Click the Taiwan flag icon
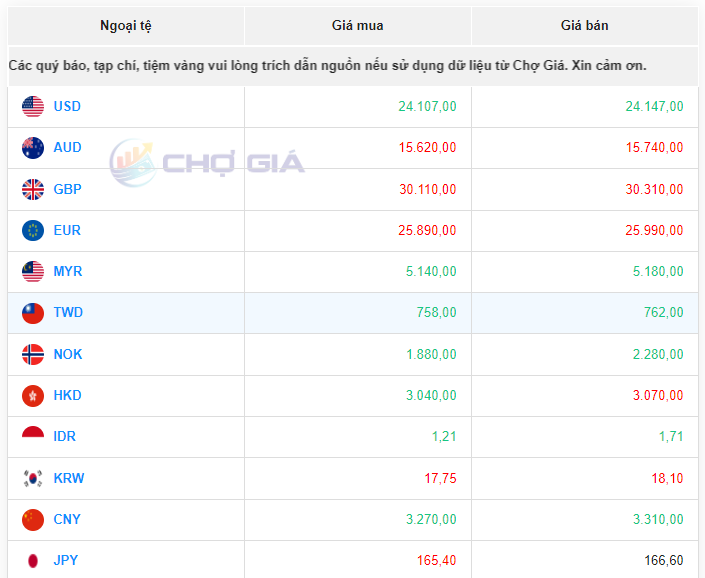 coord(33,313)
